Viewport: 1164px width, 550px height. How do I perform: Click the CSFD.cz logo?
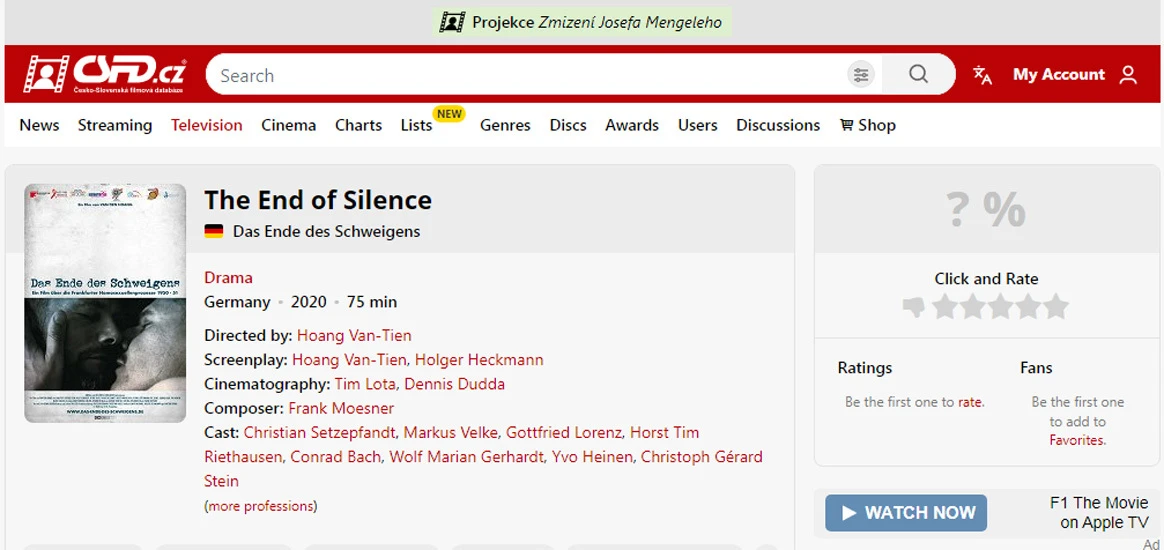(x=104, y=74)
